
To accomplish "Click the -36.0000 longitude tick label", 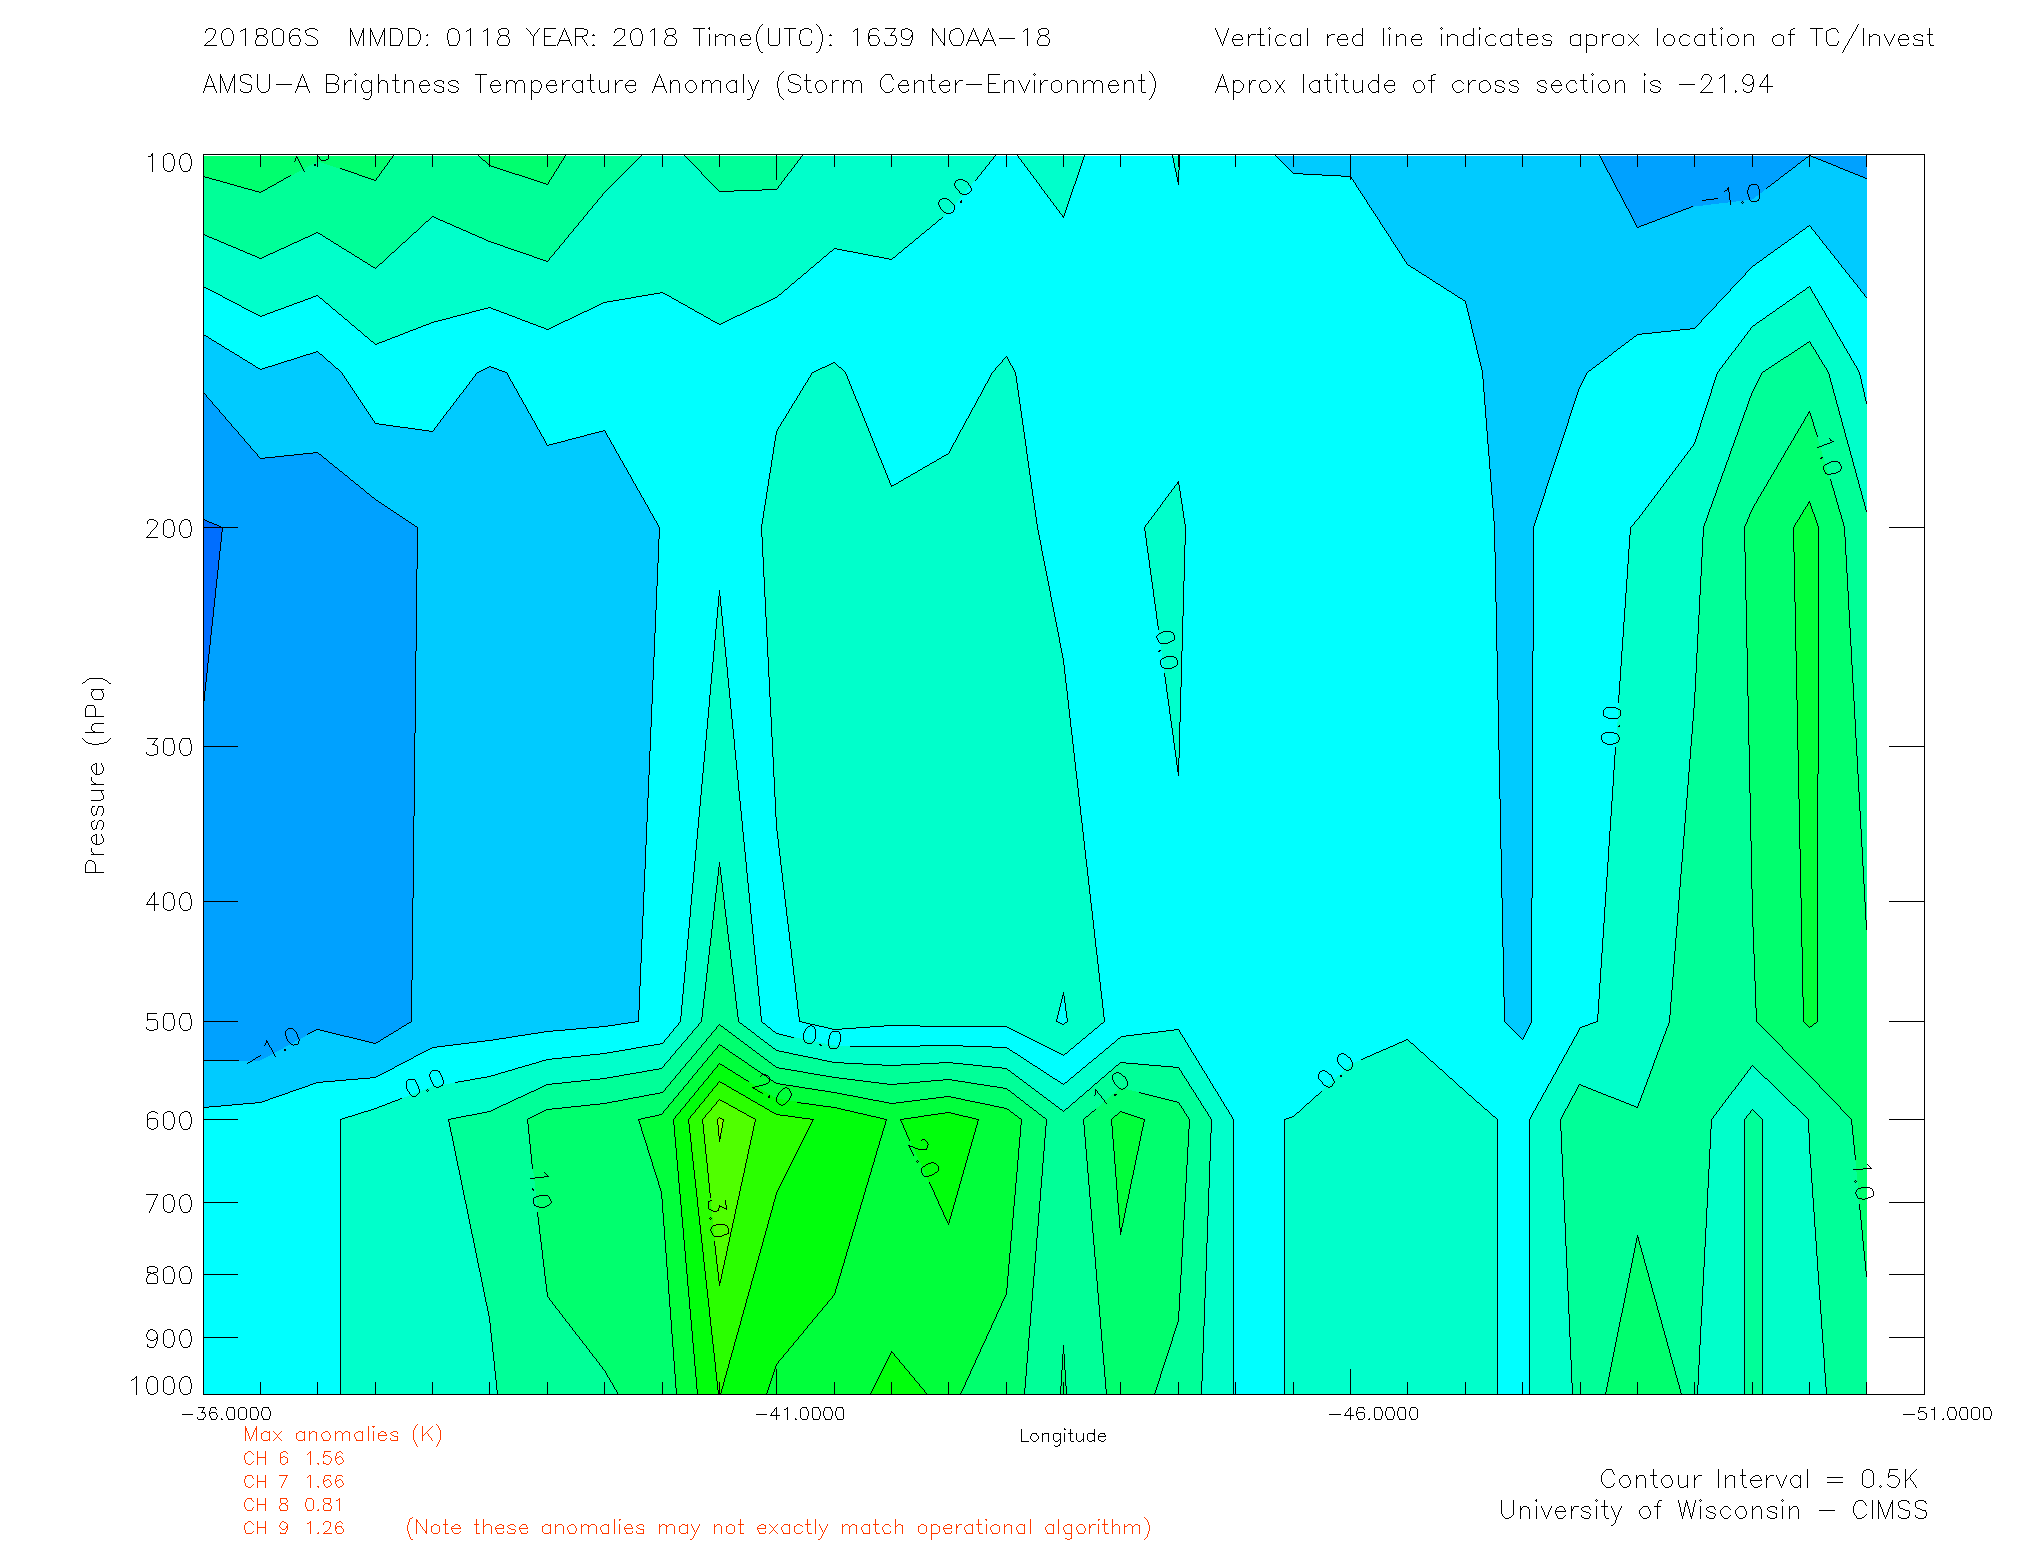I will [226, 1414].
